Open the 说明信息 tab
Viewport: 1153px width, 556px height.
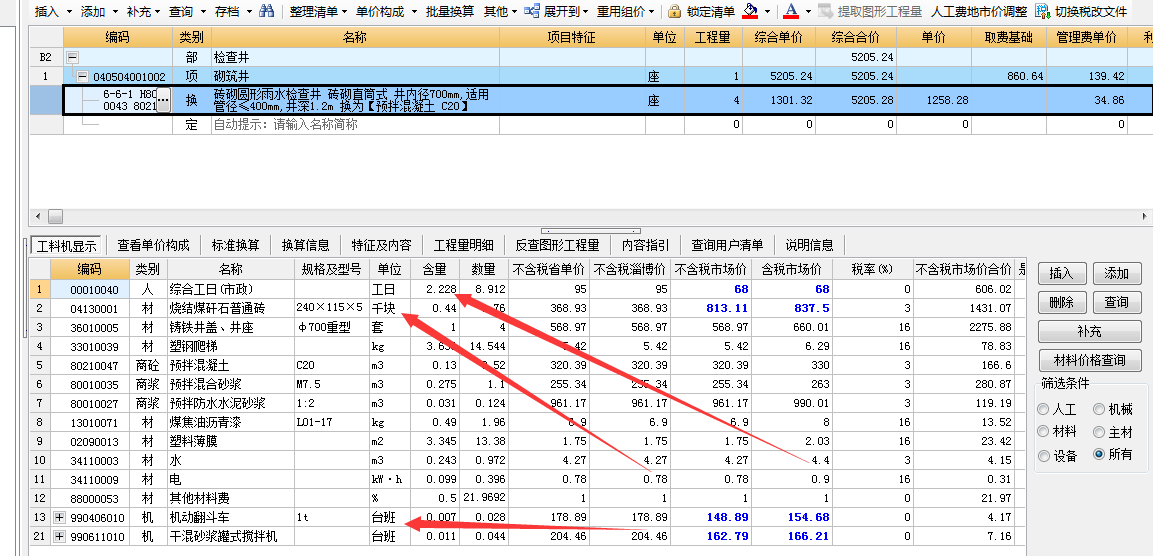[810, 245]
